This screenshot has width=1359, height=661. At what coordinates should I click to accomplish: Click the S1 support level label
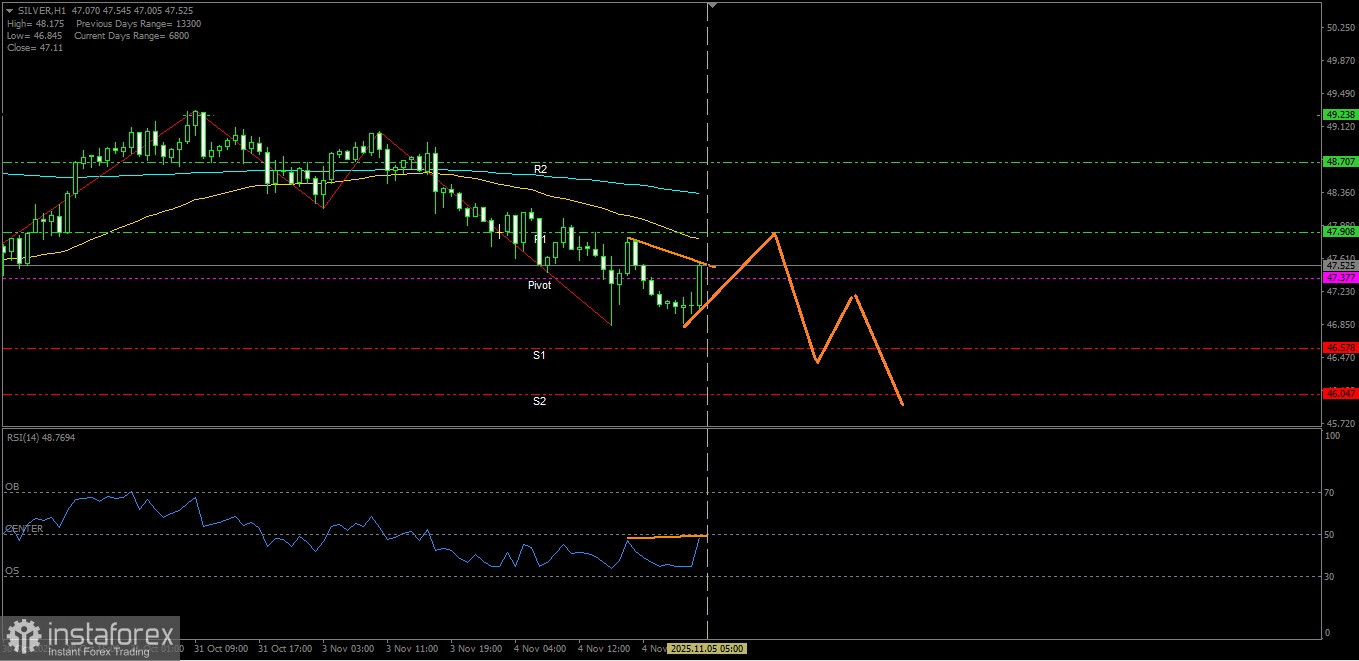tap(539, 355)
